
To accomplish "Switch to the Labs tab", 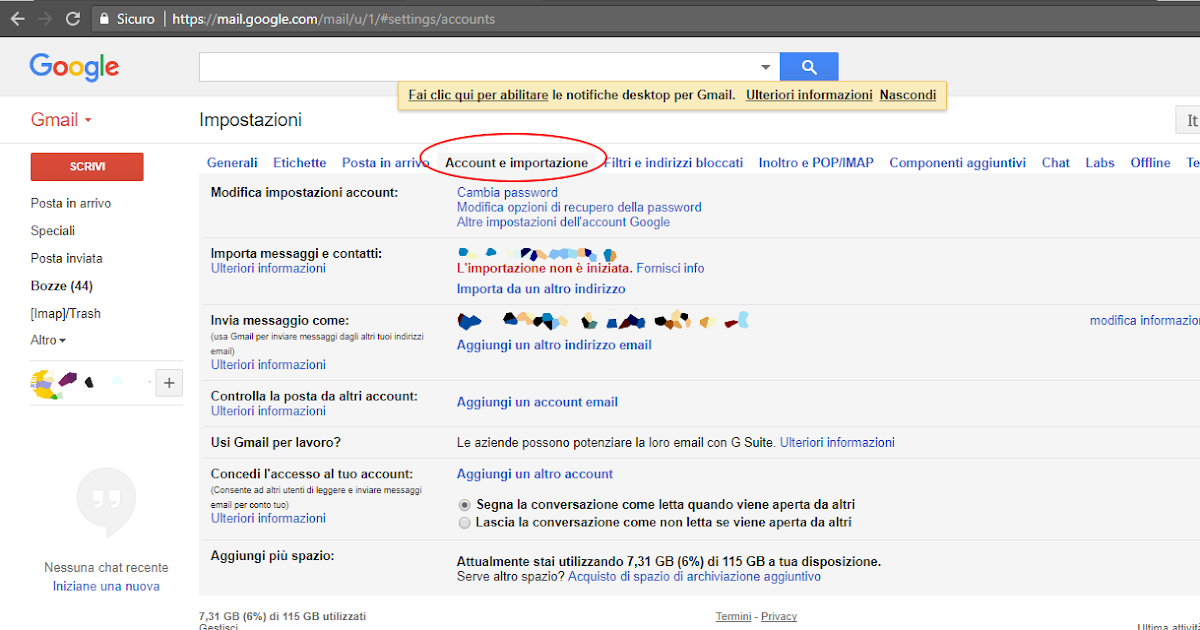I will click(1100, 163).
